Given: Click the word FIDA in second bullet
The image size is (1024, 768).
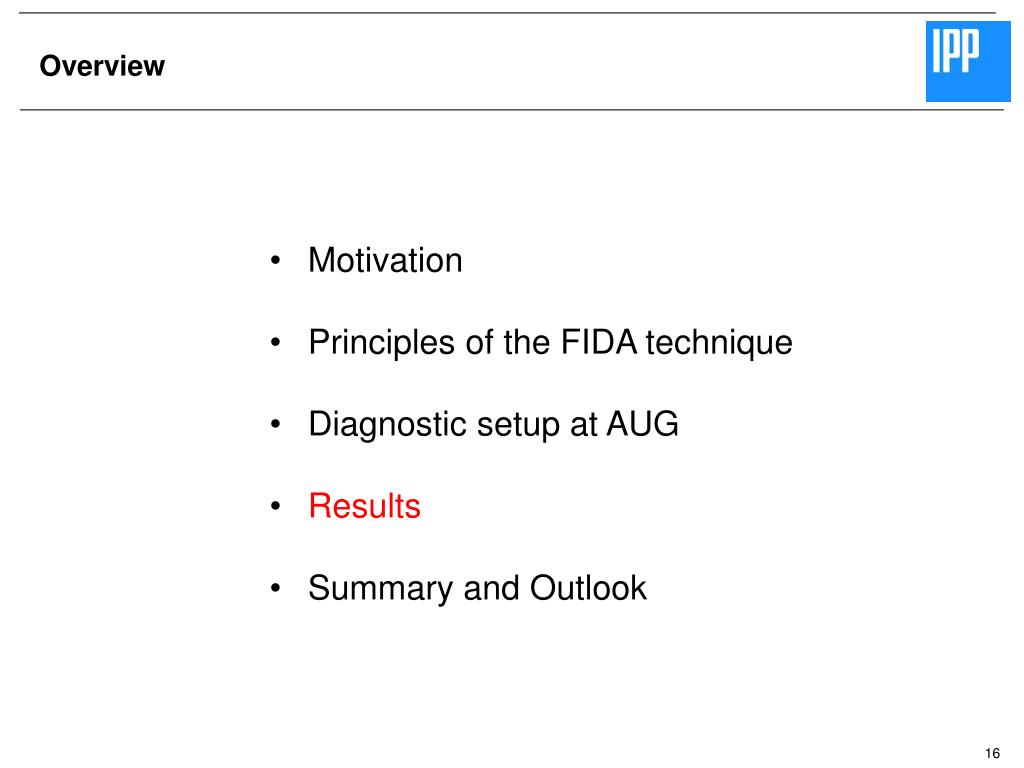Looking at the screenshot, I should (599, 342).
